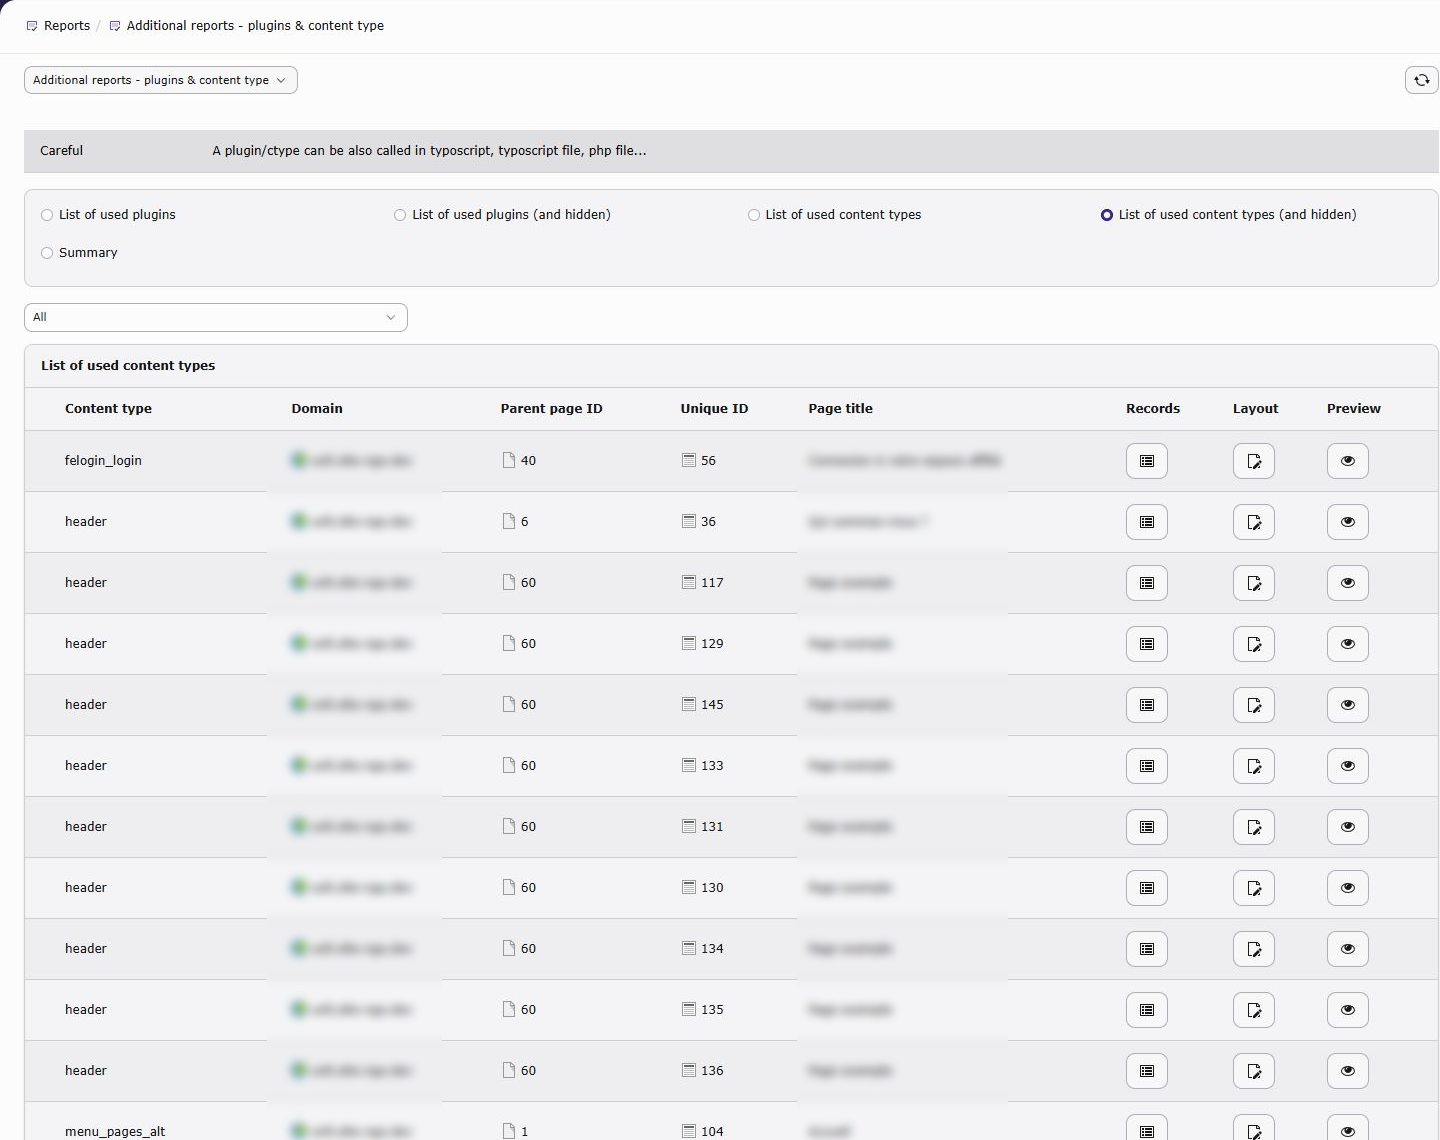
Task: Open records for header row ID 36
Action: click(x=1147, y=522)
